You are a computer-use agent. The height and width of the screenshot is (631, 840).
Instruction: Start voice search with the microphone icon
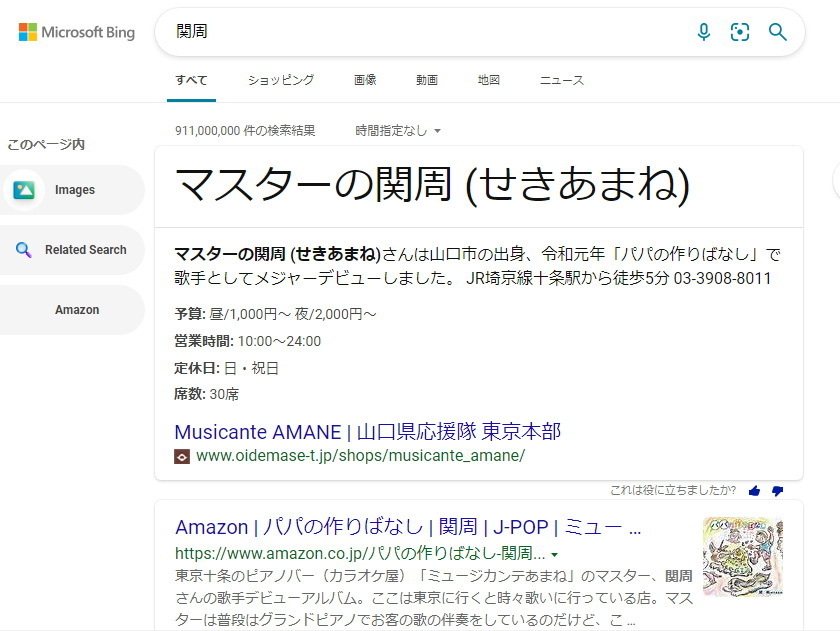(704, 32)
